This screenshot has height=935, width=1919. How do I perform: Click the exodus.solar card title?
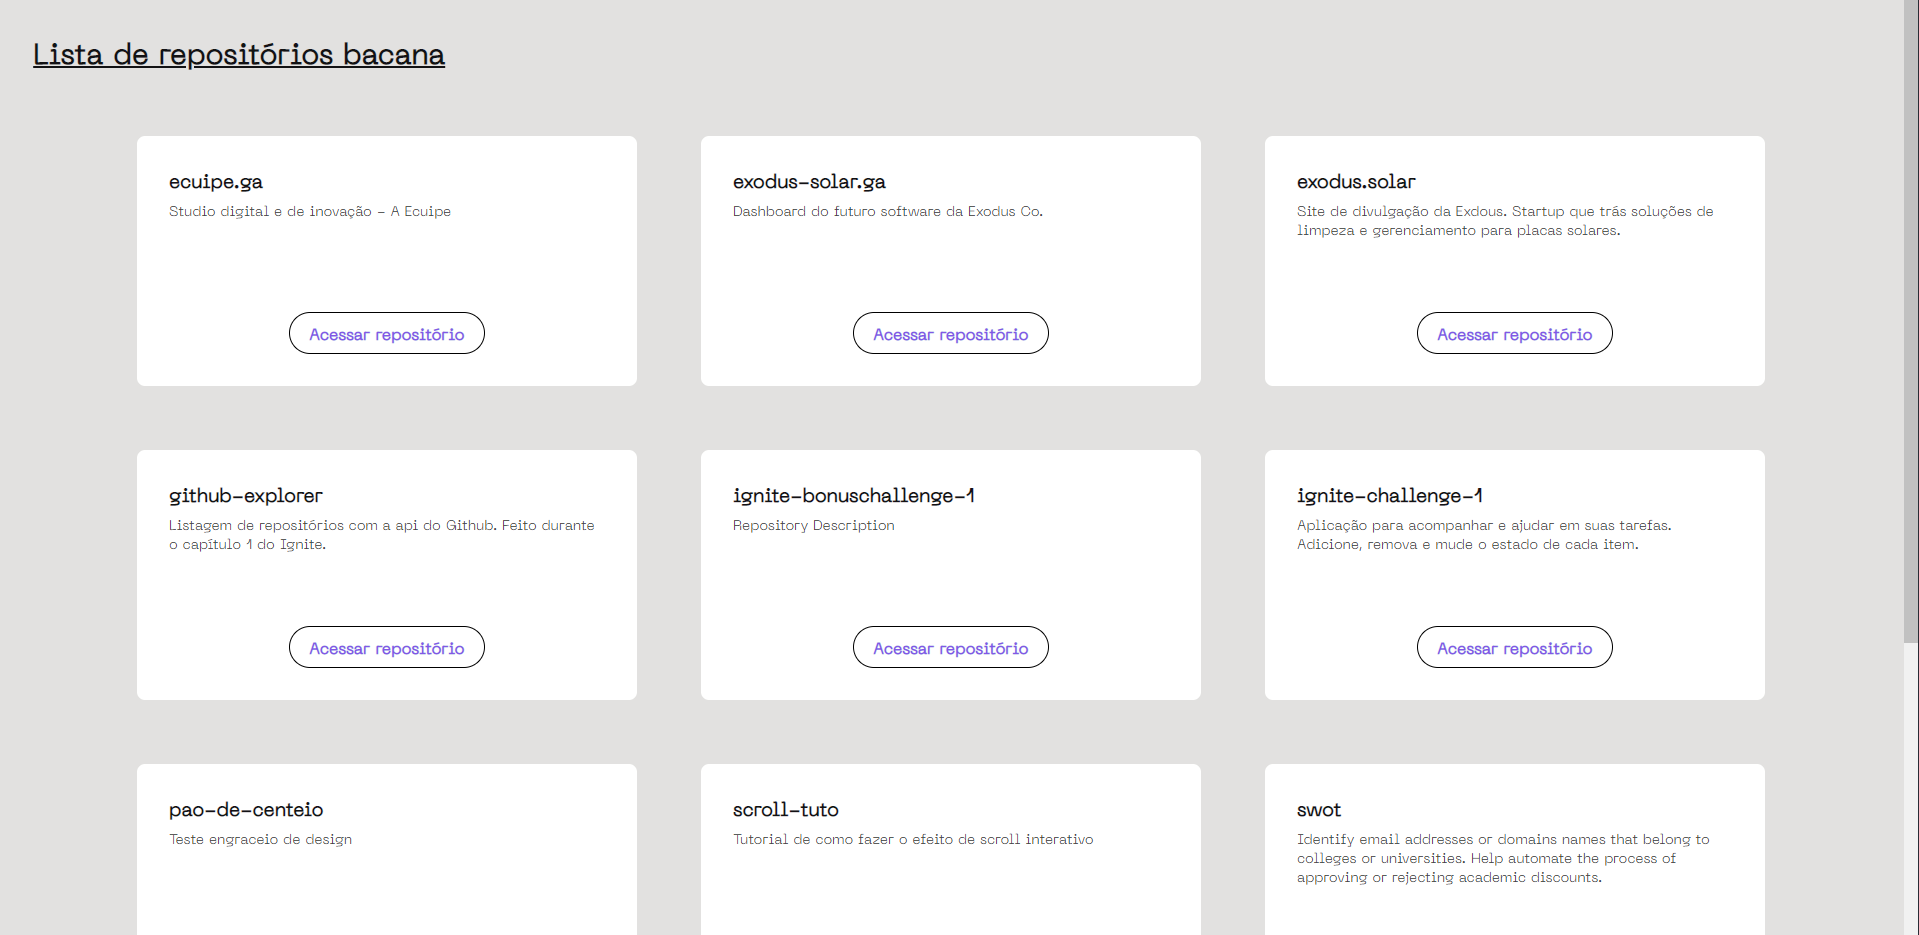pos(1356,182)
